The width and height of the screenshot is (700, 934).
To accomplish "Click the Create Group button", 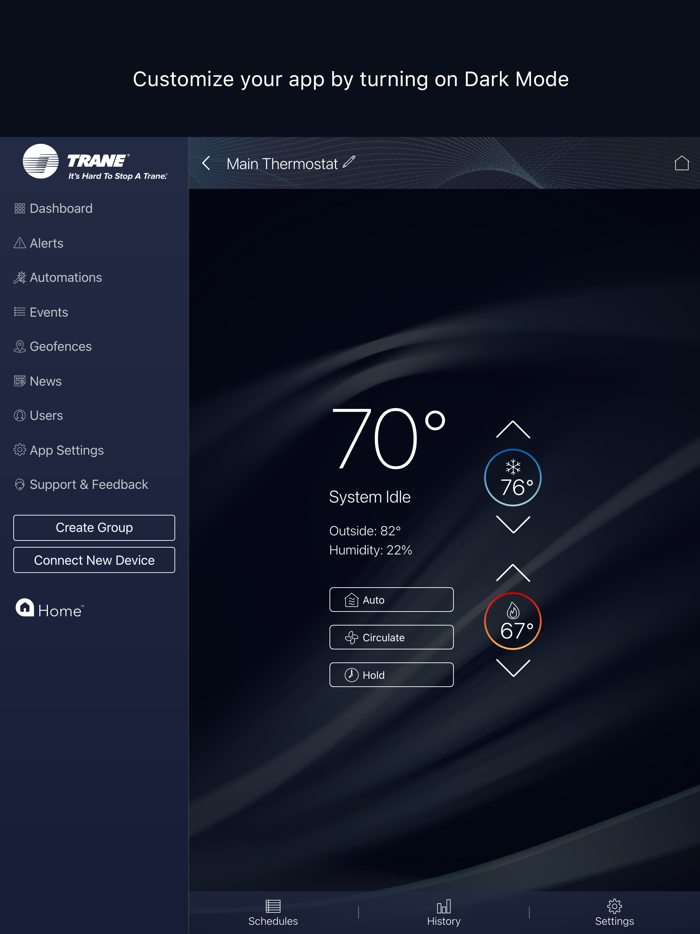I will (x=94, y=528).
